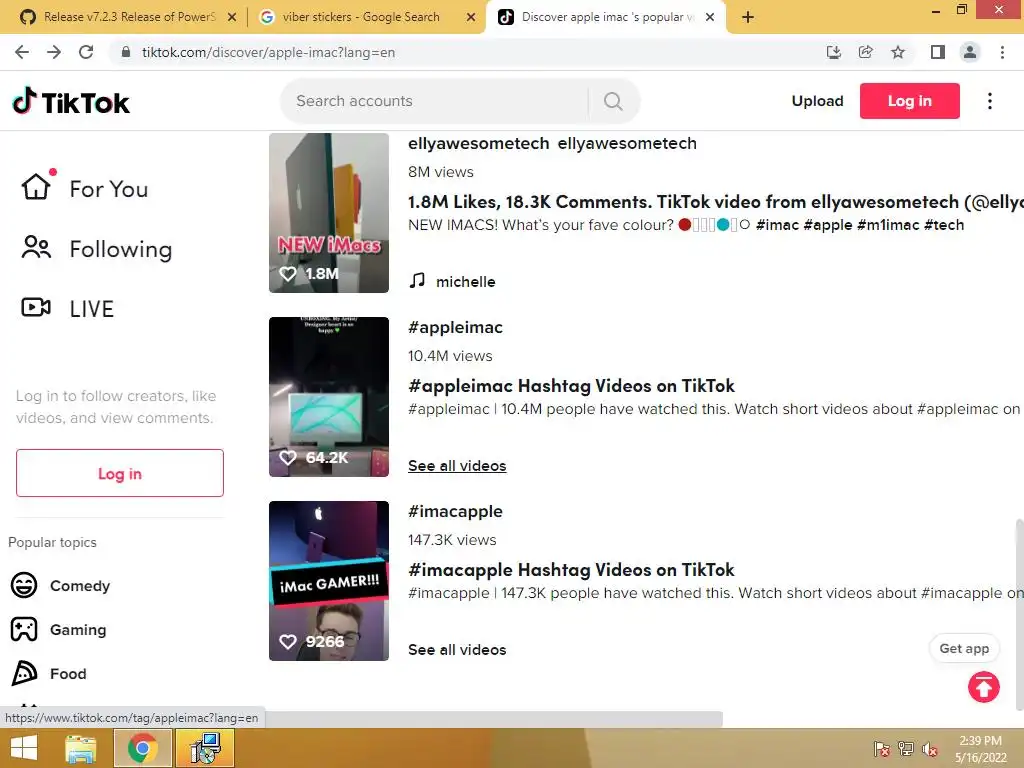Screen dimensions: 1024x768
Task: Open the NEW iMacs video thumbnail
Action: coord(328,213)
